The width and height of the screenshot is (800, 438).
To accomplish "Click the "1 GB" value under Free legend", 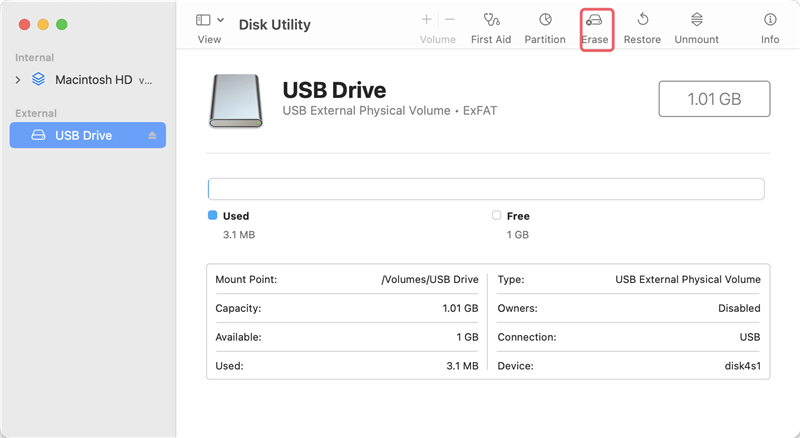I will tap(517, 235).
